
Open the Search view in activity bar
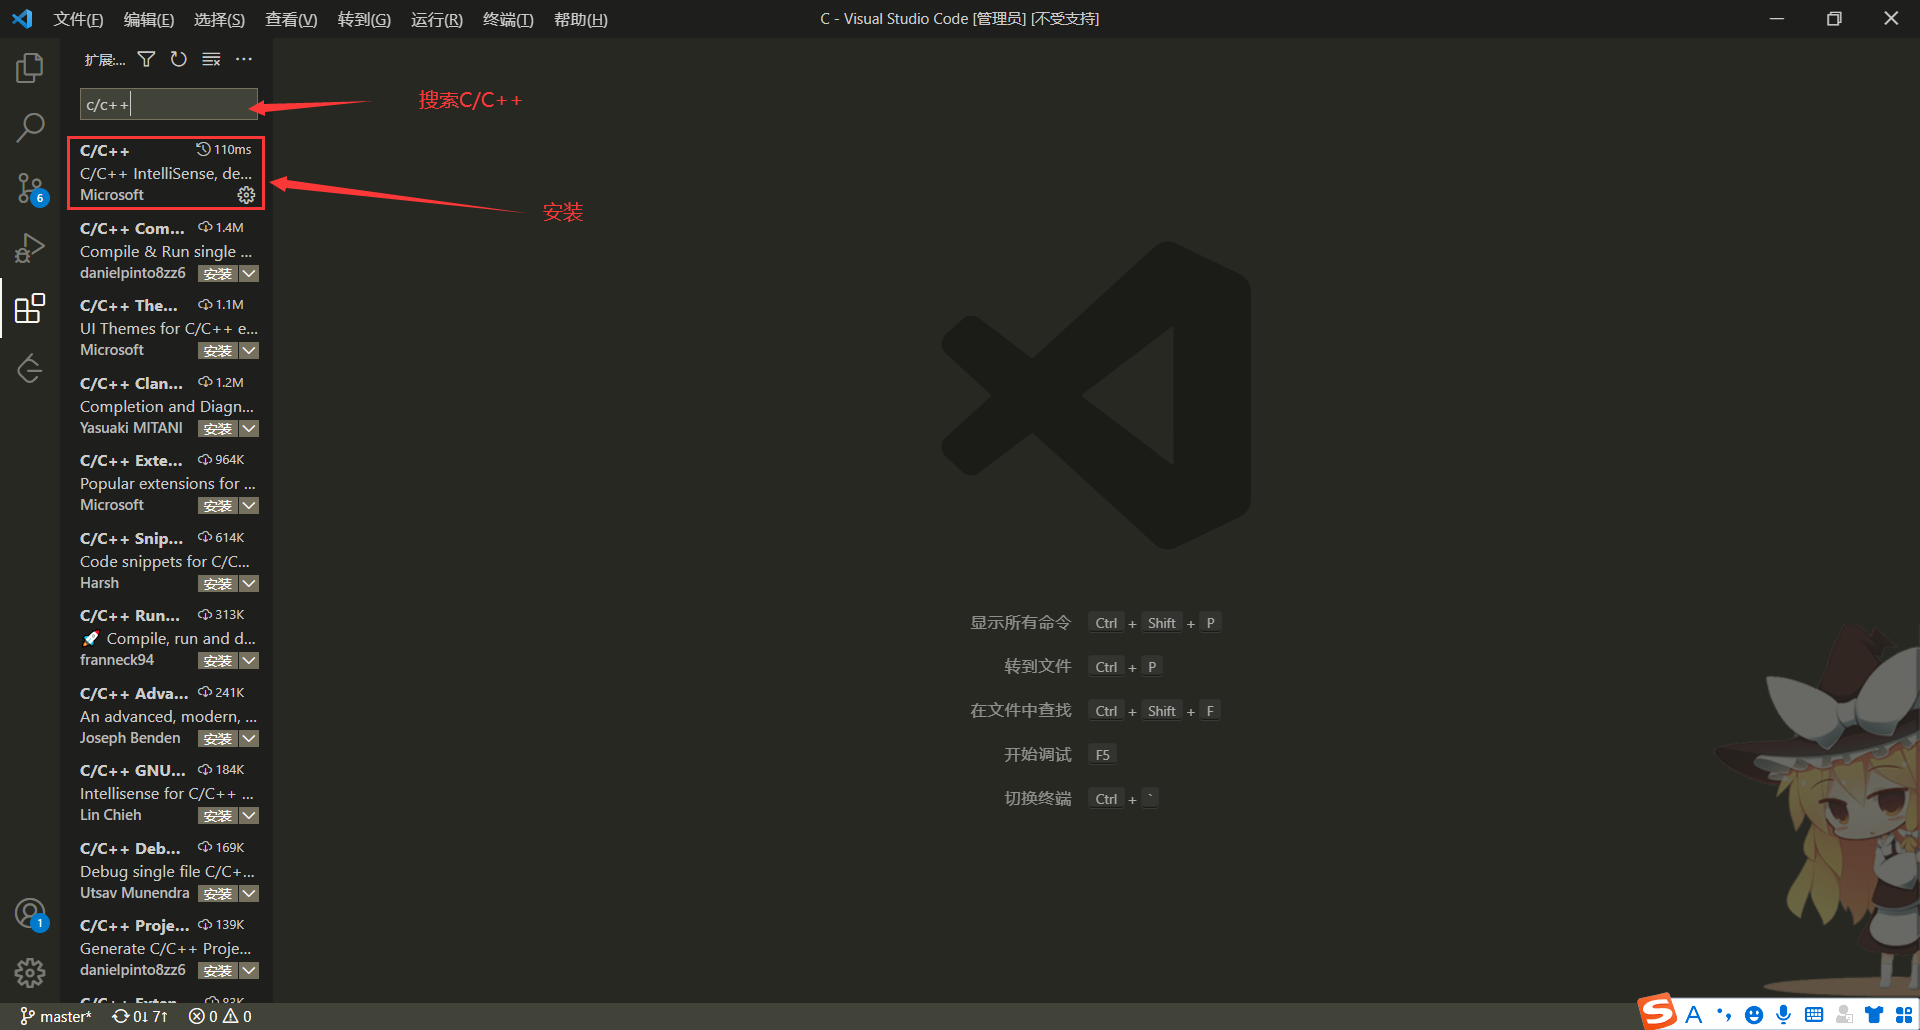(30, 127)
